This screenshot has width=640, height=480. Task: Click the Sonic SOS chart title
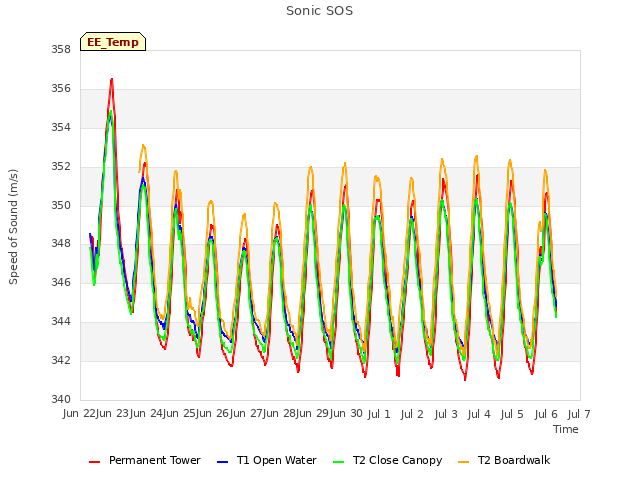[x=320, y=11]
